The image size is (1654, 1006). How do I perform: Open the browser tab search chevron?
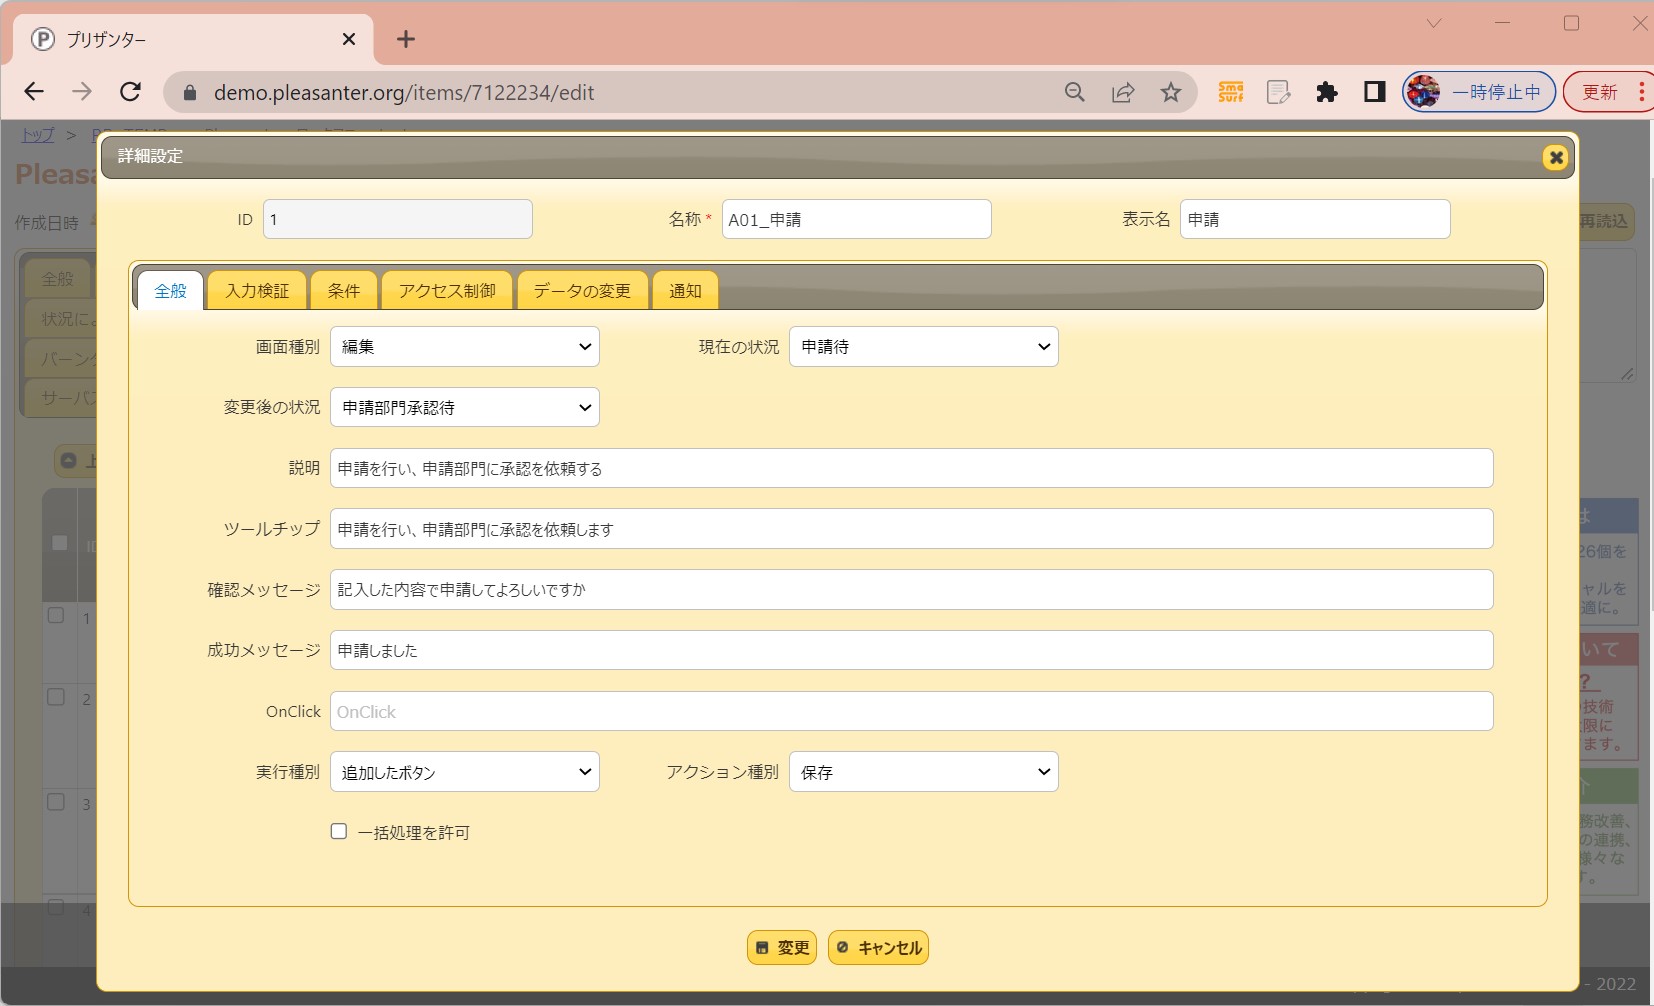pos(1434,23)
